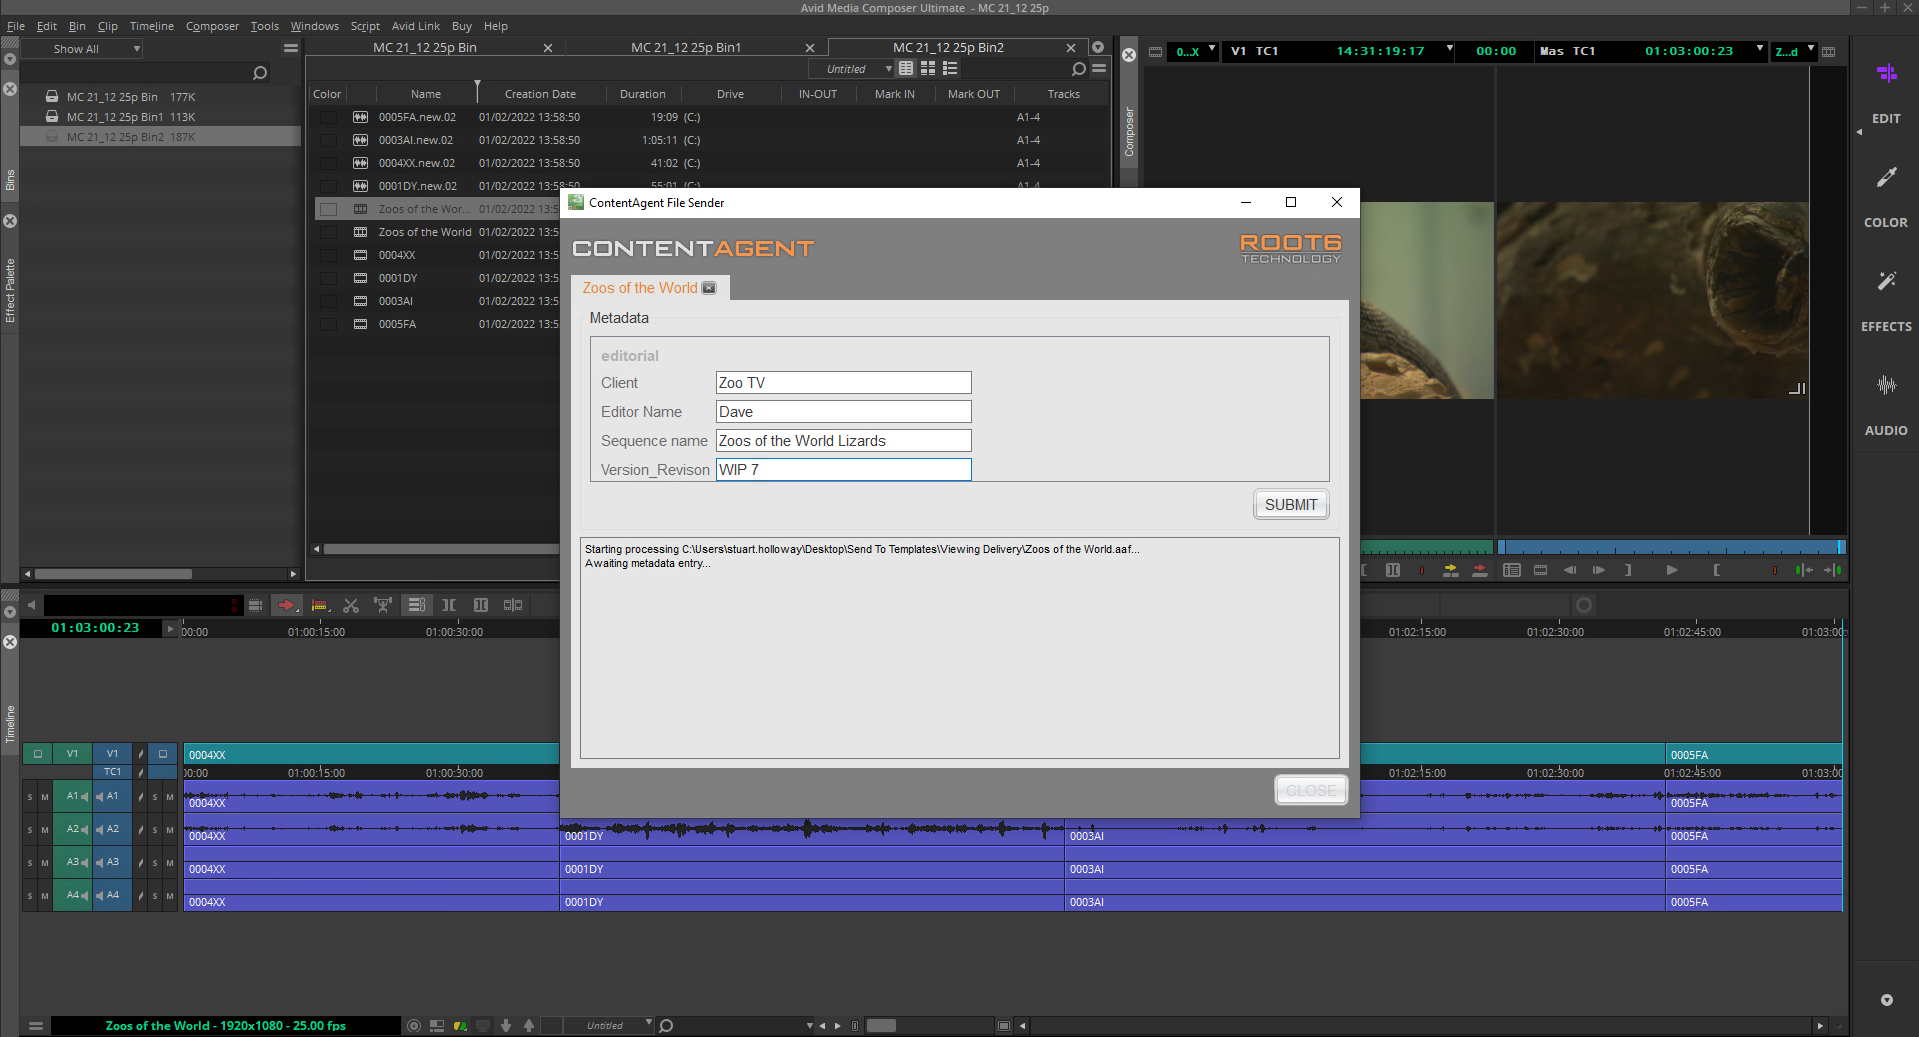Click the Trim mode icon in timeline toolbar
Viewport: 1919px width, 1037px height.
click(x=481, y=605)
